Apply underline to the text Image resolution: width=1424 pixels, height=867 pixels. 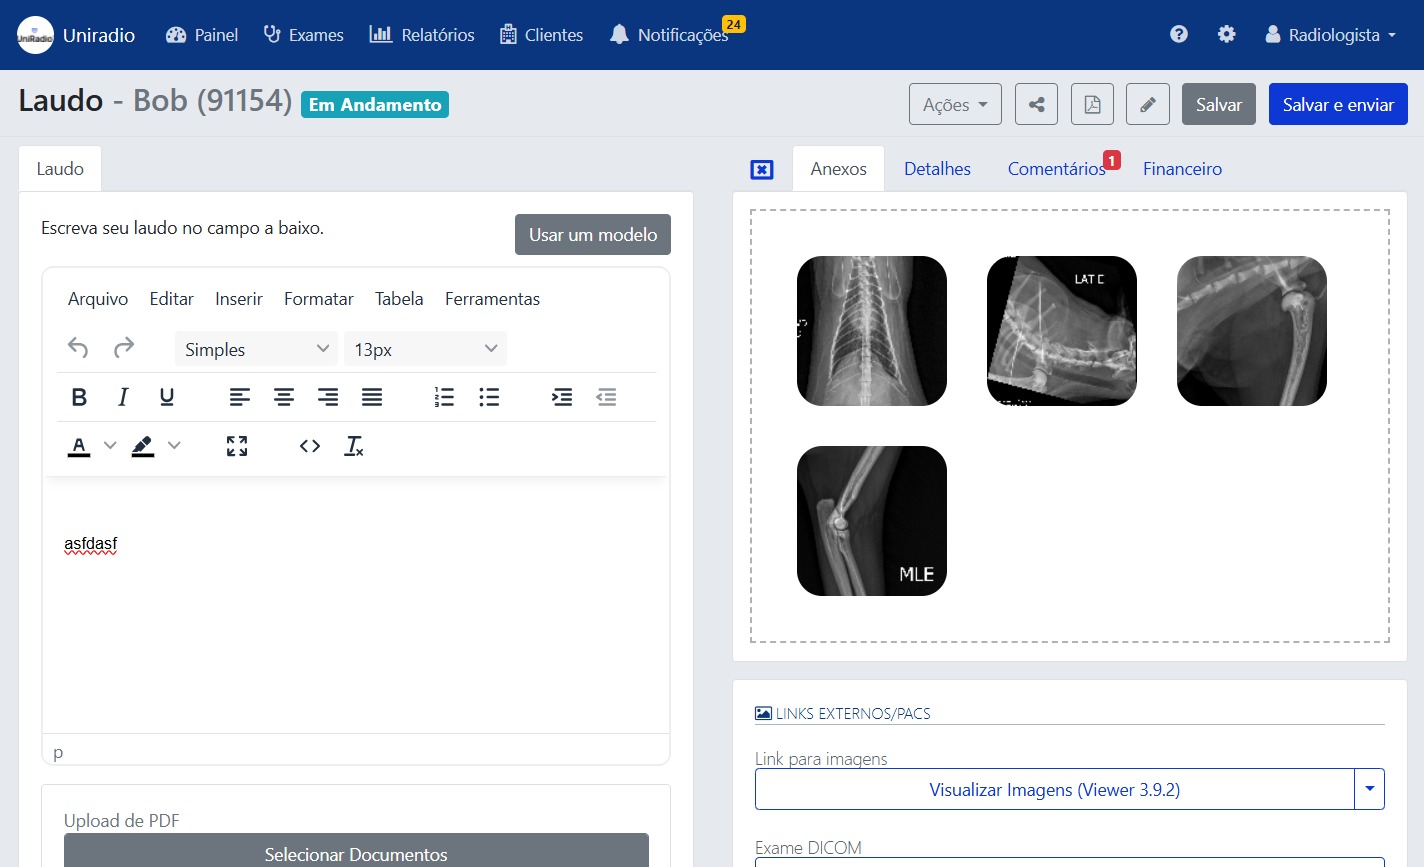click(x=166, y=397)
